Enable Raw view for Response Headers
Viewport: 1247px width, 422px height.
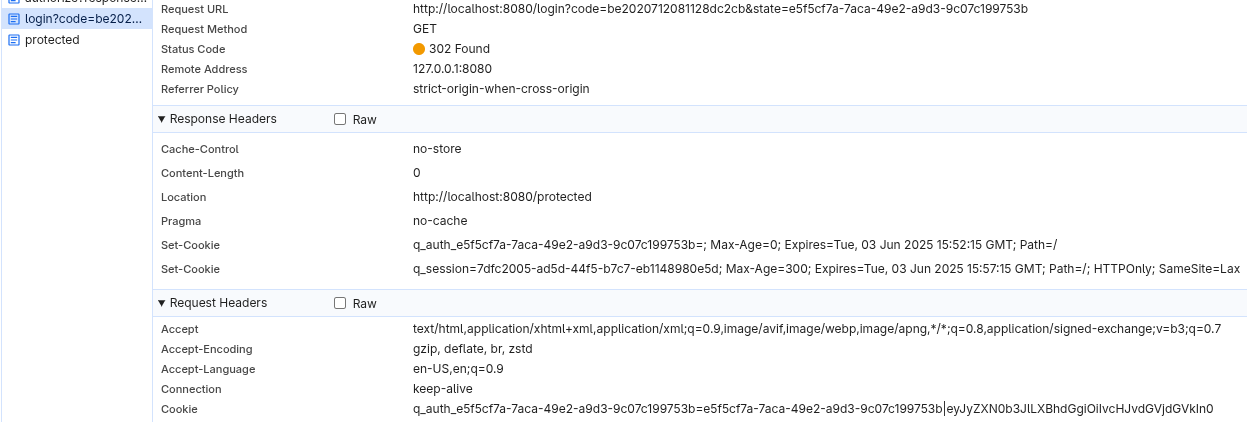tap(340, 119)
